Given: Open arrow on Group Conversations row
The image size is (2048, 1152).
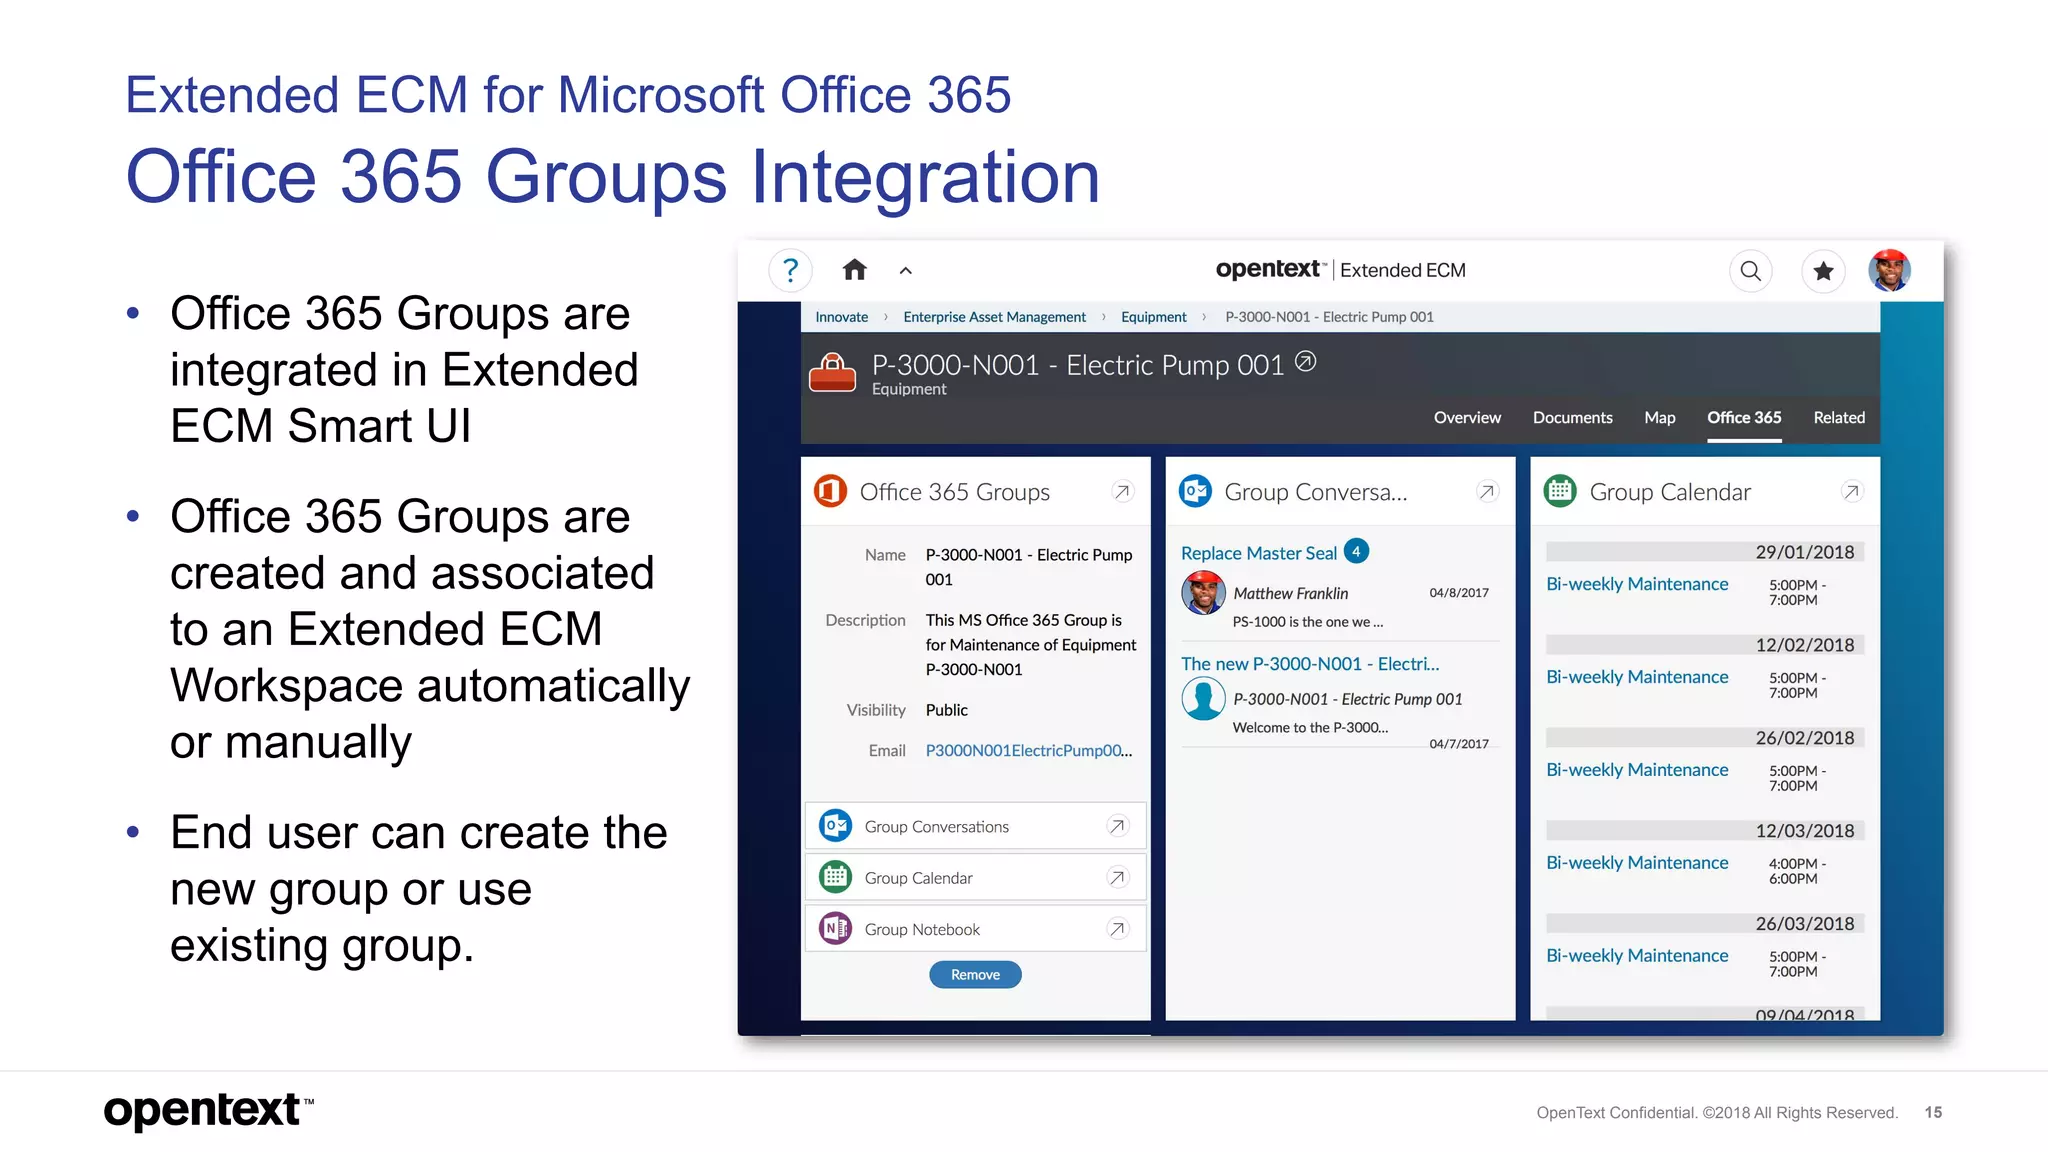Looking at the screenshot, I should (x=1117, y=826).
